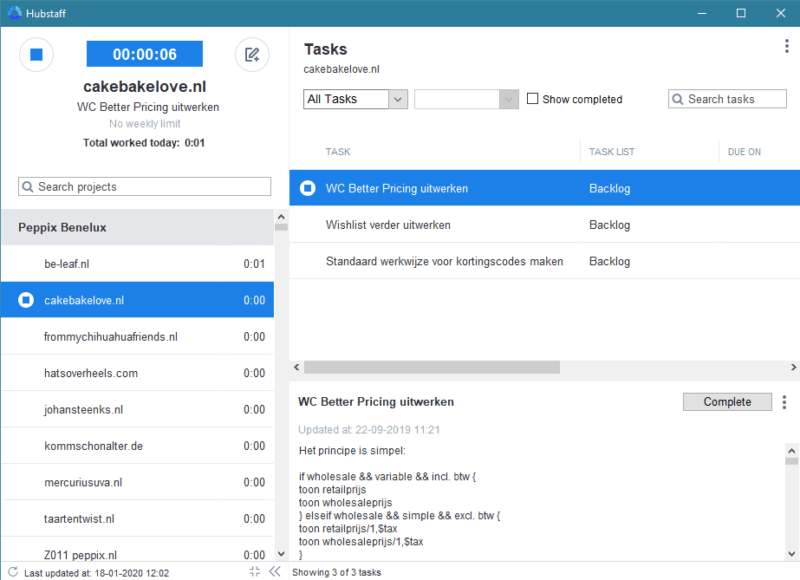Open the empty second filter dropdown

[466, 99]
